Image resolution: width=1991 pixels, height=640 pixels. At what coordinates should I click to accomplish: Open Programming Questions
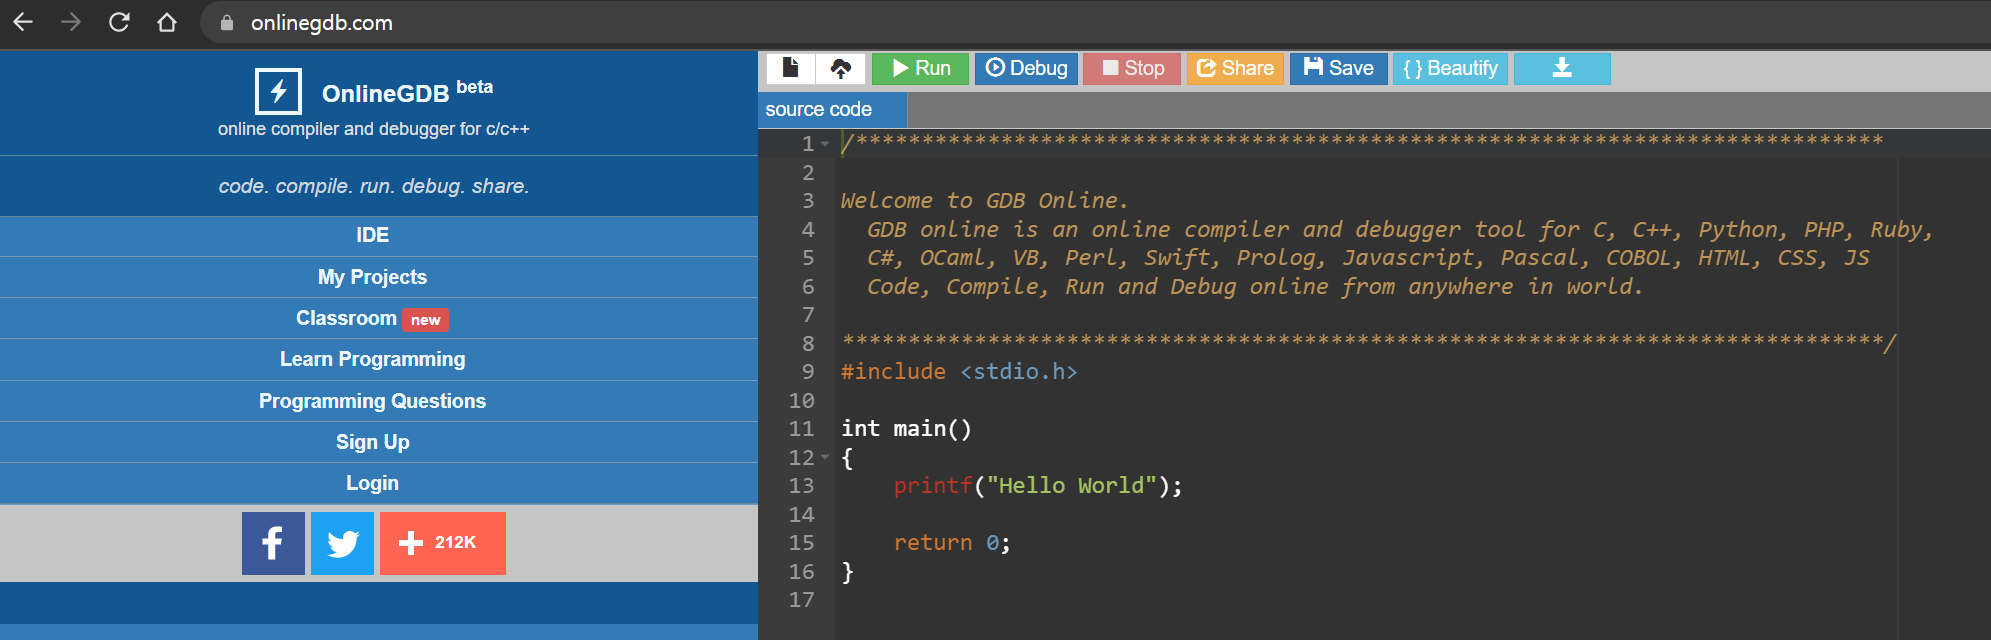[372, 401]
